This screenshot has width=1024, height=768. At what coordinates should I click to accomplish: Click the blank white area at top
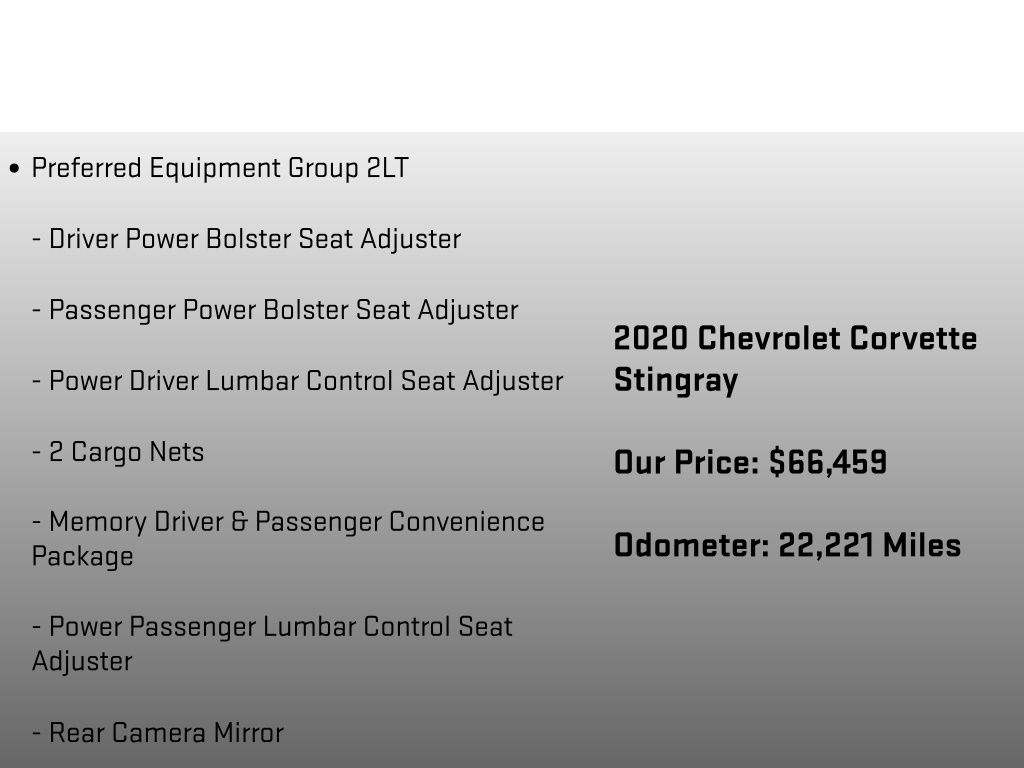point(512,65)
